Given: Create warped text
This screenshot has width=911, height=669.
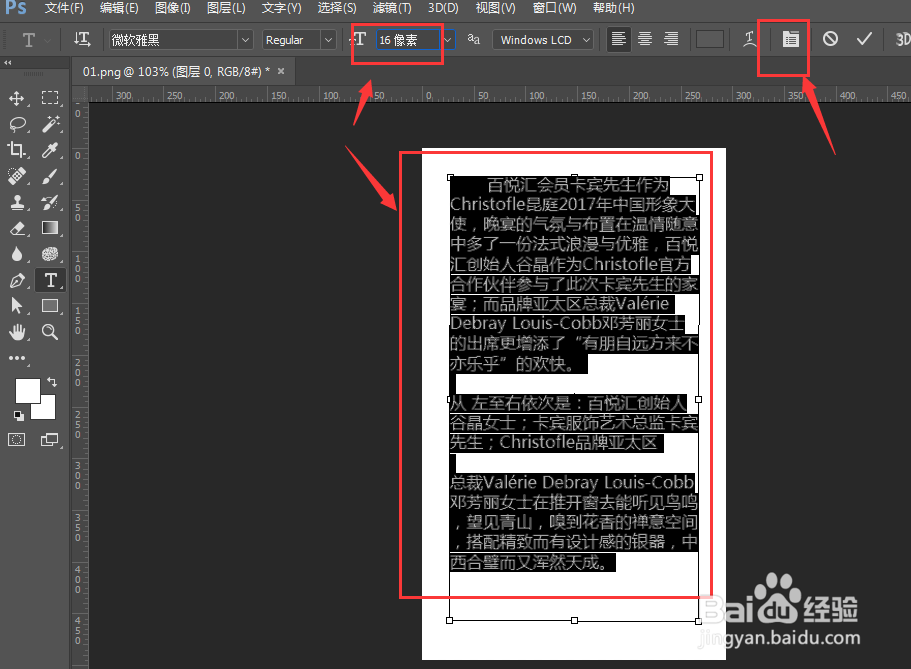Looking at the screenshot, I should point(750,40).
